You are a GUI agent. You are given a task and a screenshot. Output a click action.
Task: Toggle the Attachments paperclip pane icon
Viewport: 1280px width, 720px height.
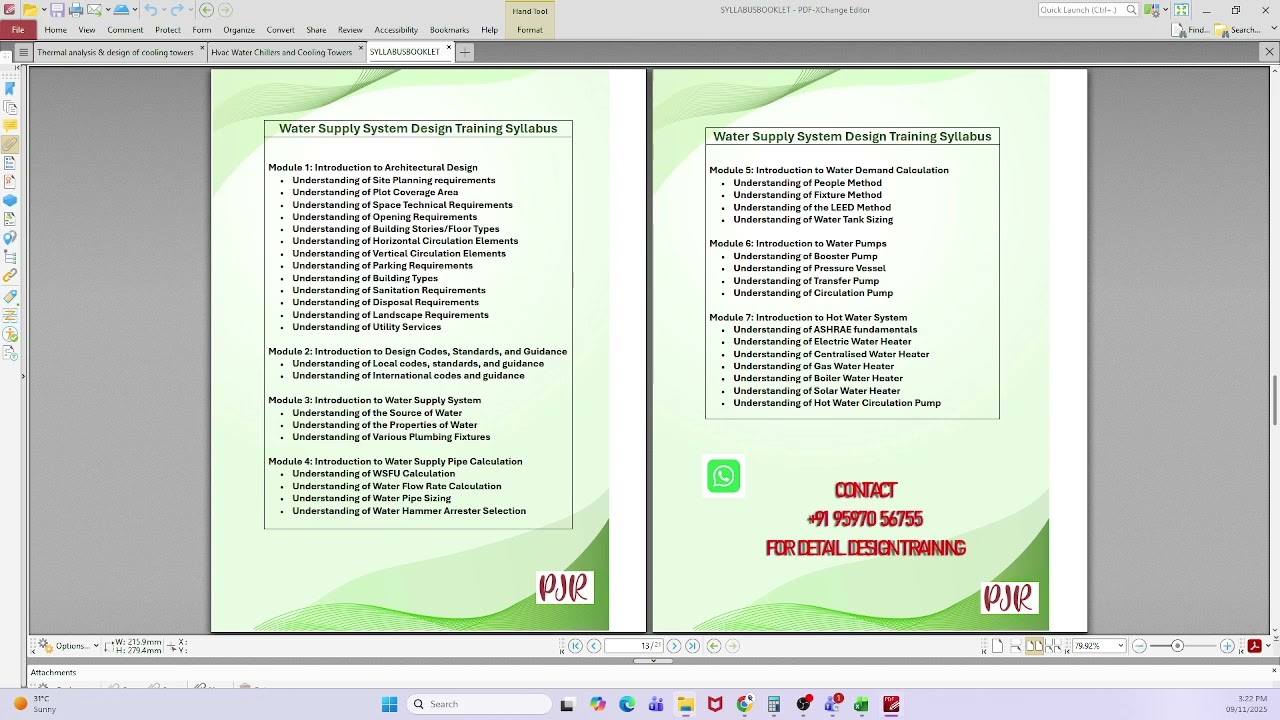click(x=10, y=144)
